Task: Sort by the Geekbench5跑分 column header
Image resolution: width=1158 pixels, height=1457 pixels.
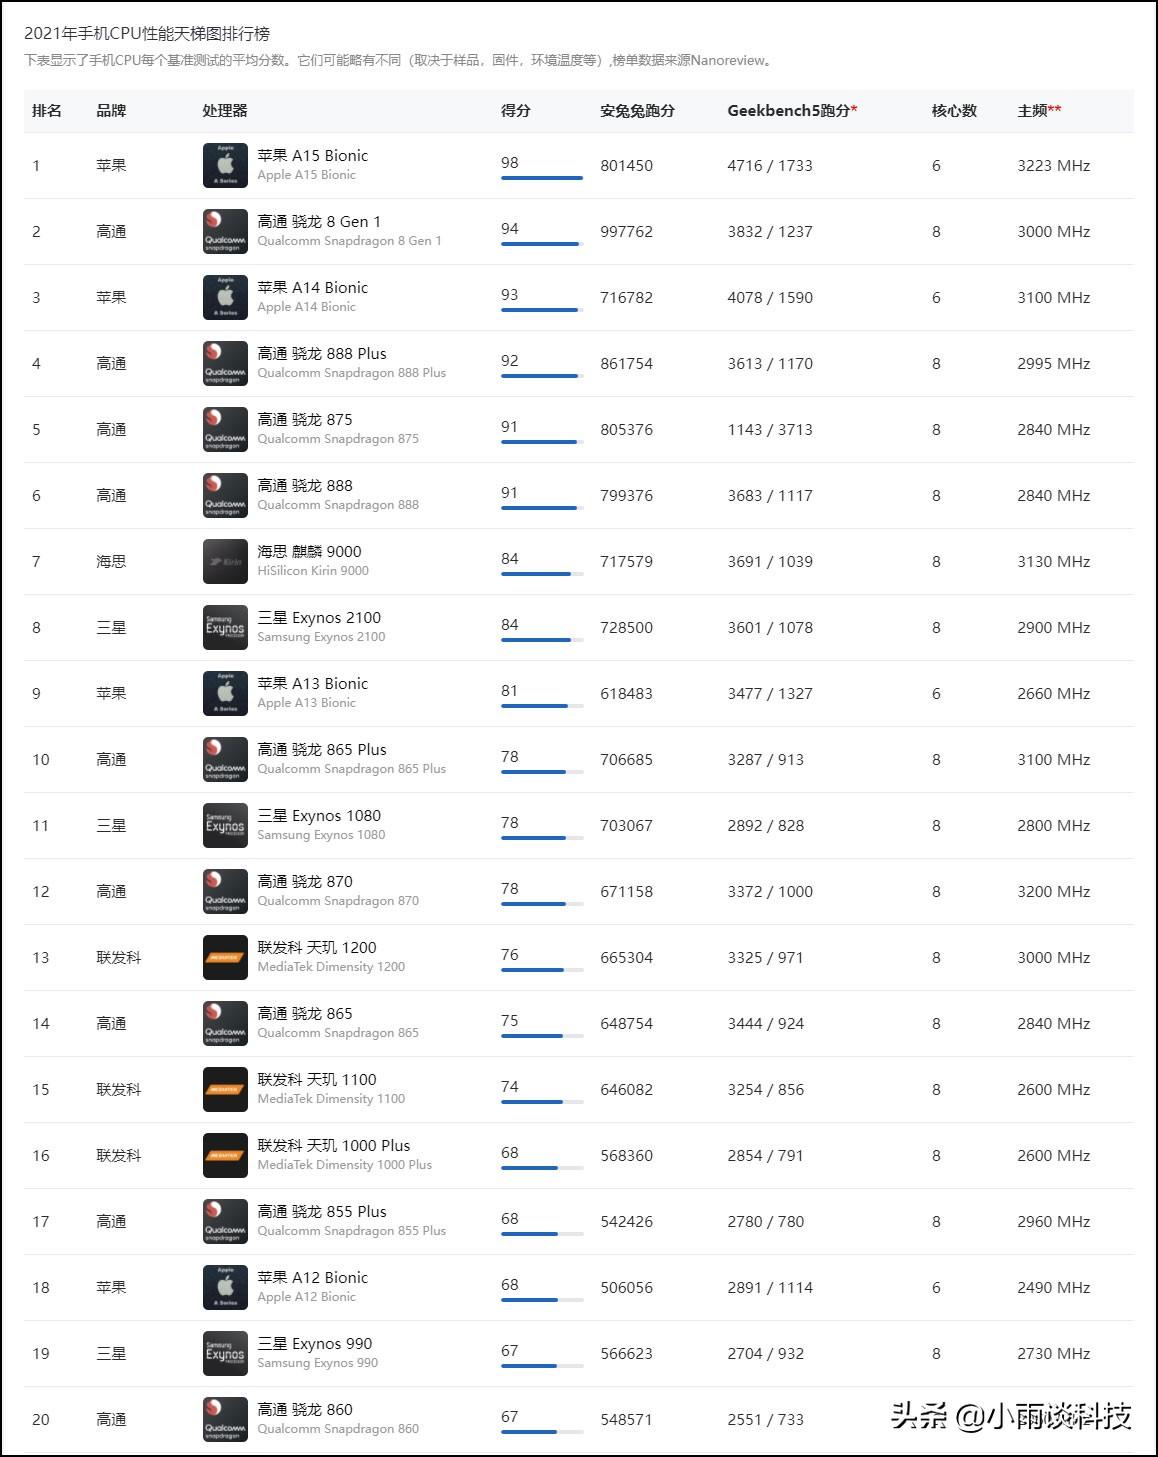Action: tap(792, 111)
